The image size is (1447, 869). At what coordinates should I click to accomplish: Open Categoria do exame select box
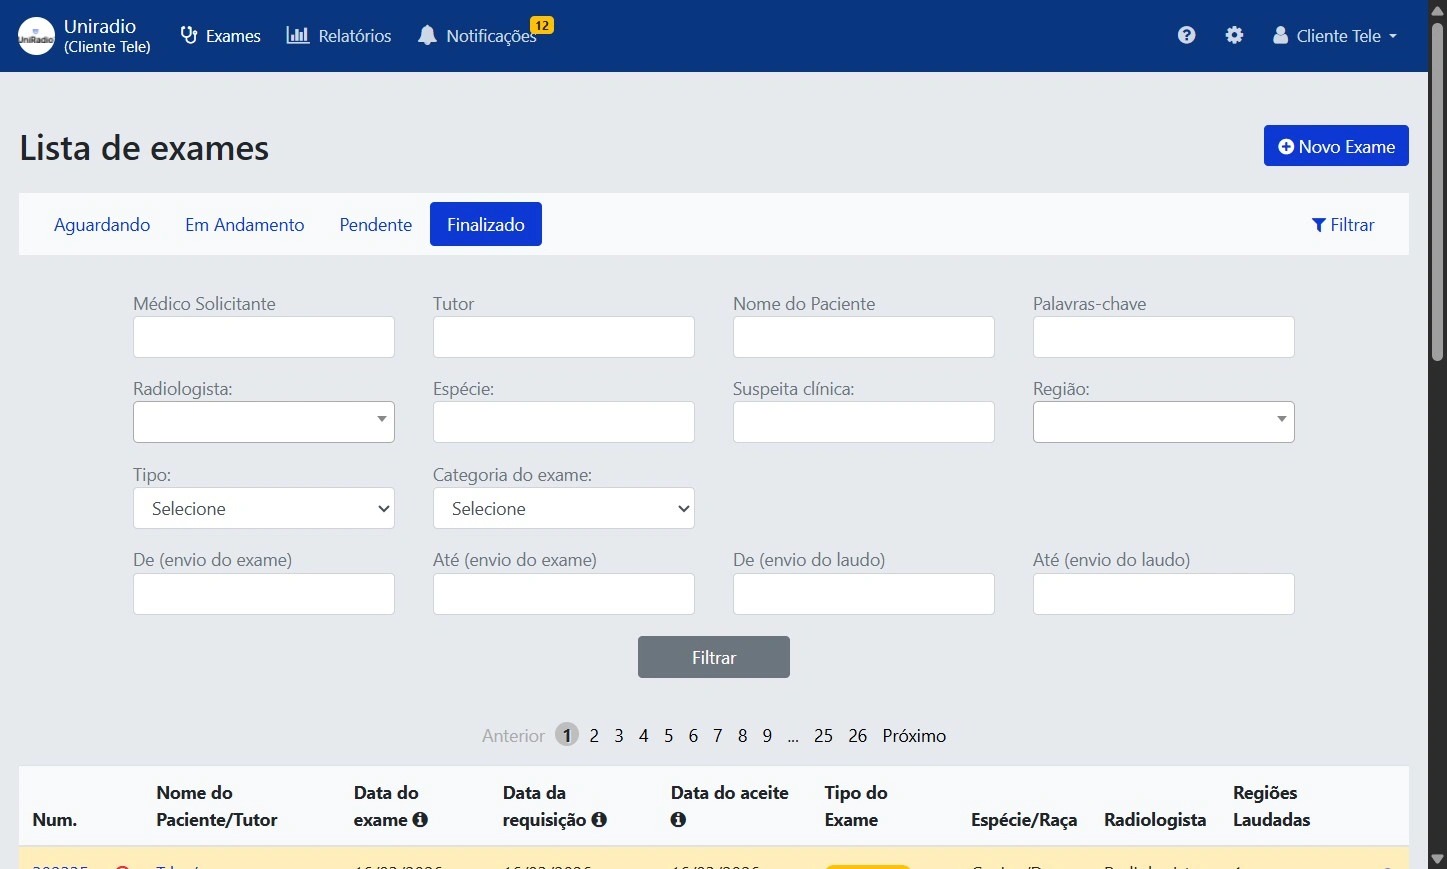[x=563, y=508]
